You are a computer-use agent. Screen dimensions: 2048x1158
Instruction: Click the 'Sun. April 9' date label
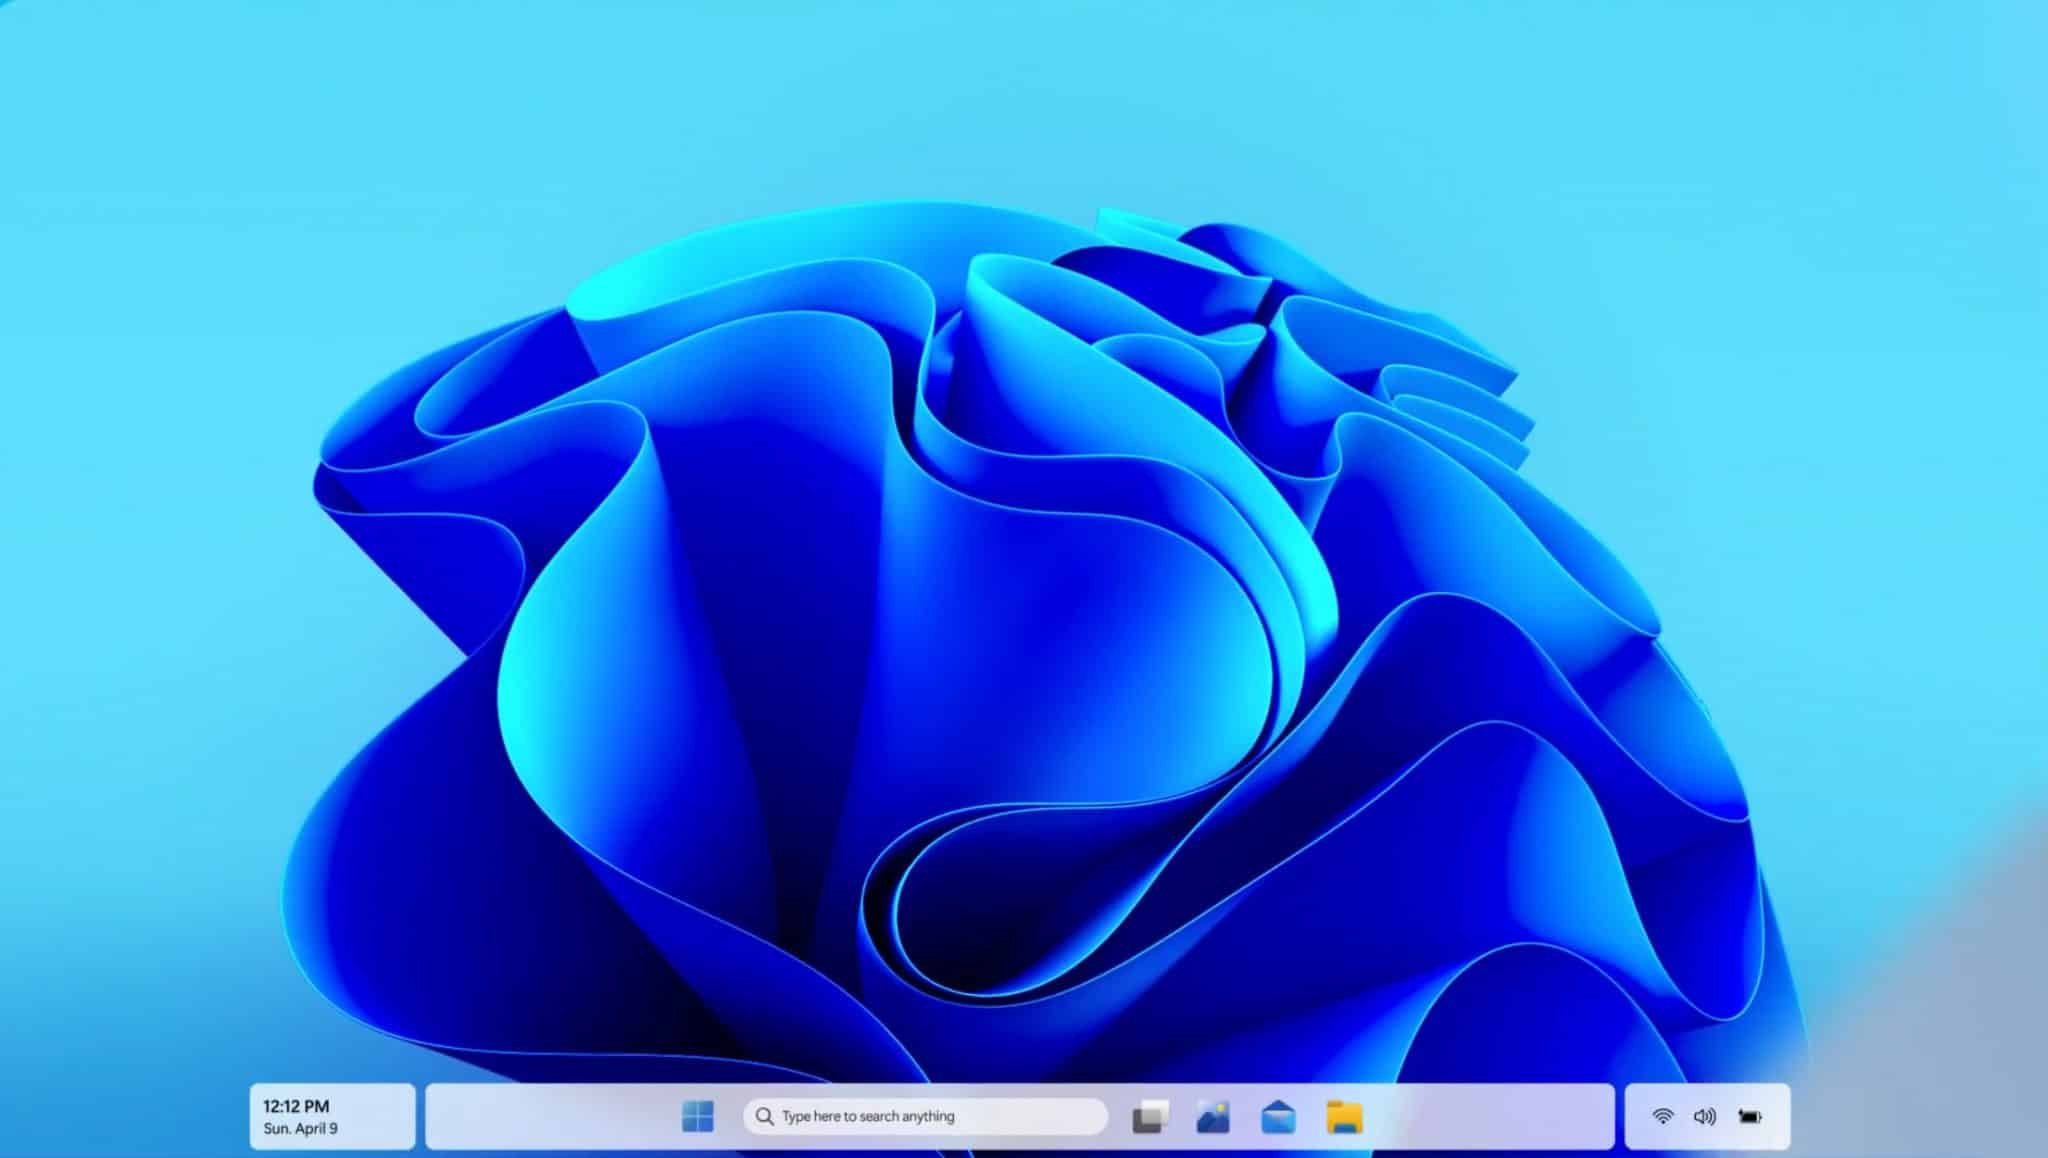tap(300, 1128)
